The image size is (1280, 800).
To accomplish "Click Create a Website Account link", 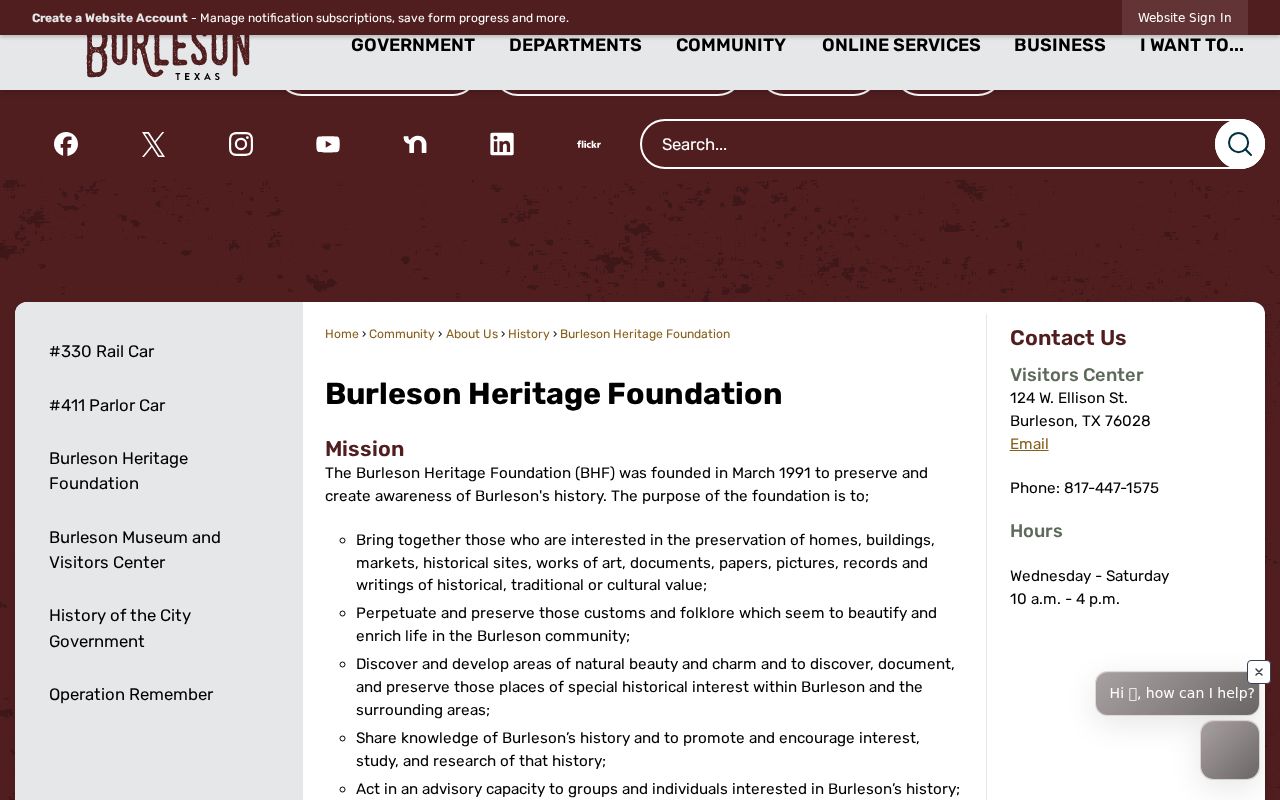I will (x=110, y=18).
